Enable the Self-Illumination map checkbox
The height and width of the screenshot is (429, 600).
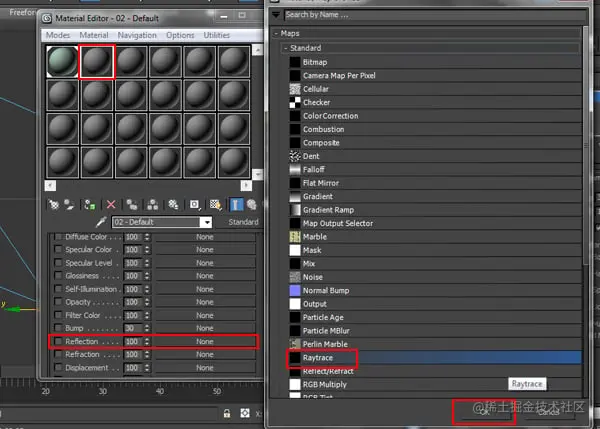pyautogui.click(x=58, y=289)
